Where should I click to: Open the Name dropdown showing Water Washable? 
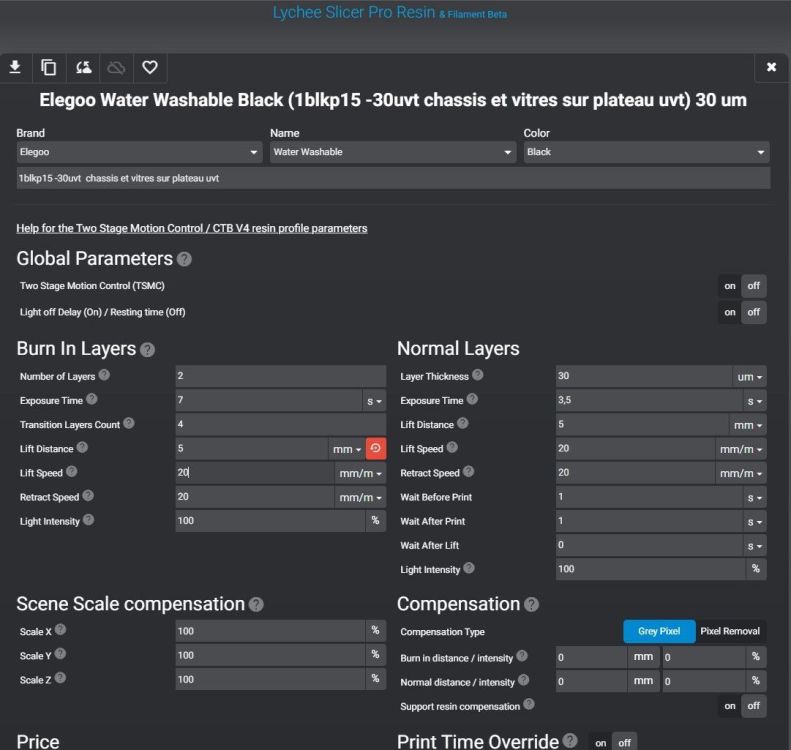(x=393, y=152)
